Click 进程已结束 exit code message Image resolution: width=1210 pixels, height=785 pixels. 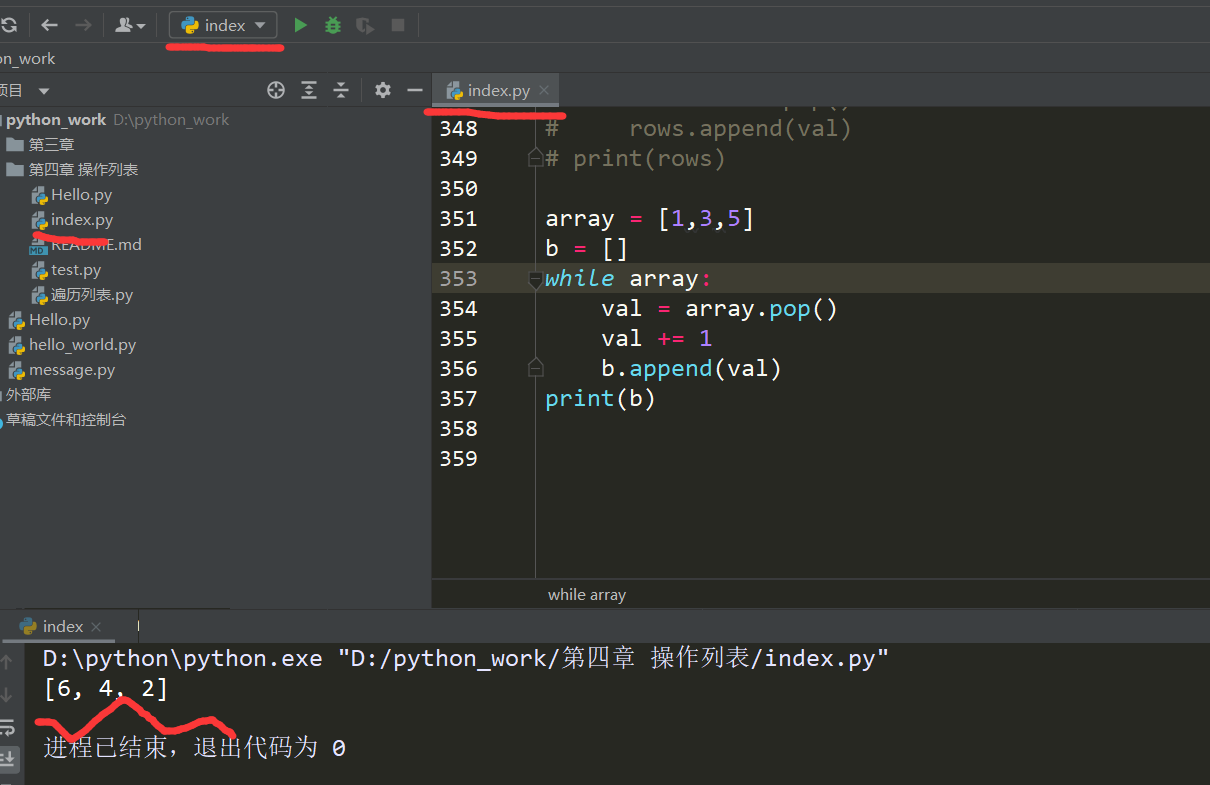194,747
